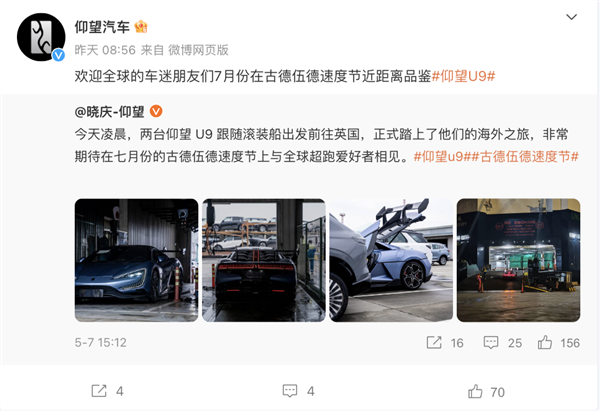Viewport: 600px width, 411px height.
Task: Open the lowercase #仰望u9# hashtag link
Action: pos(442,157)
